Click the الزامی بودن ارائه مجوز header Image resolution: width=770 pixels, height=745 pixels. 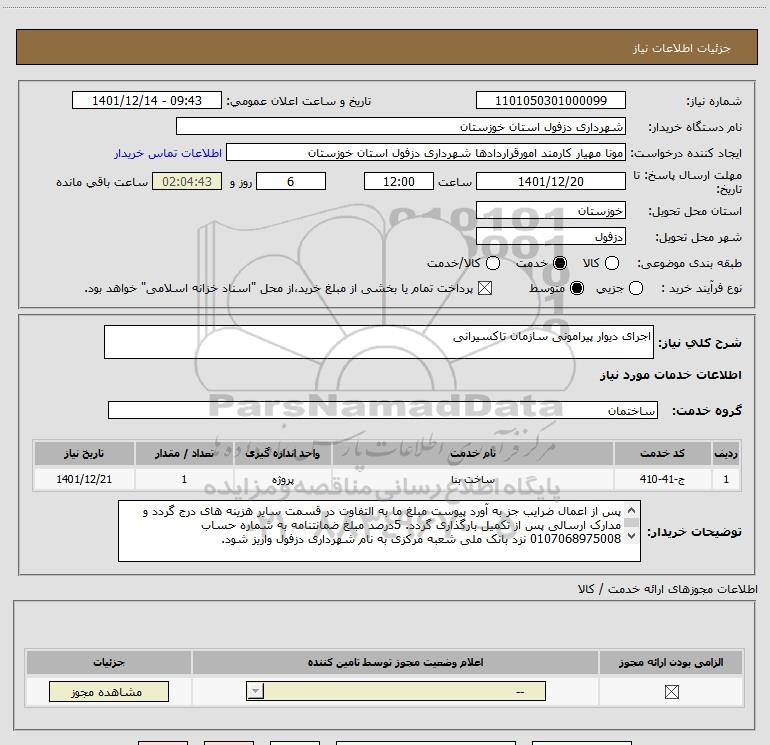(671, 662)
